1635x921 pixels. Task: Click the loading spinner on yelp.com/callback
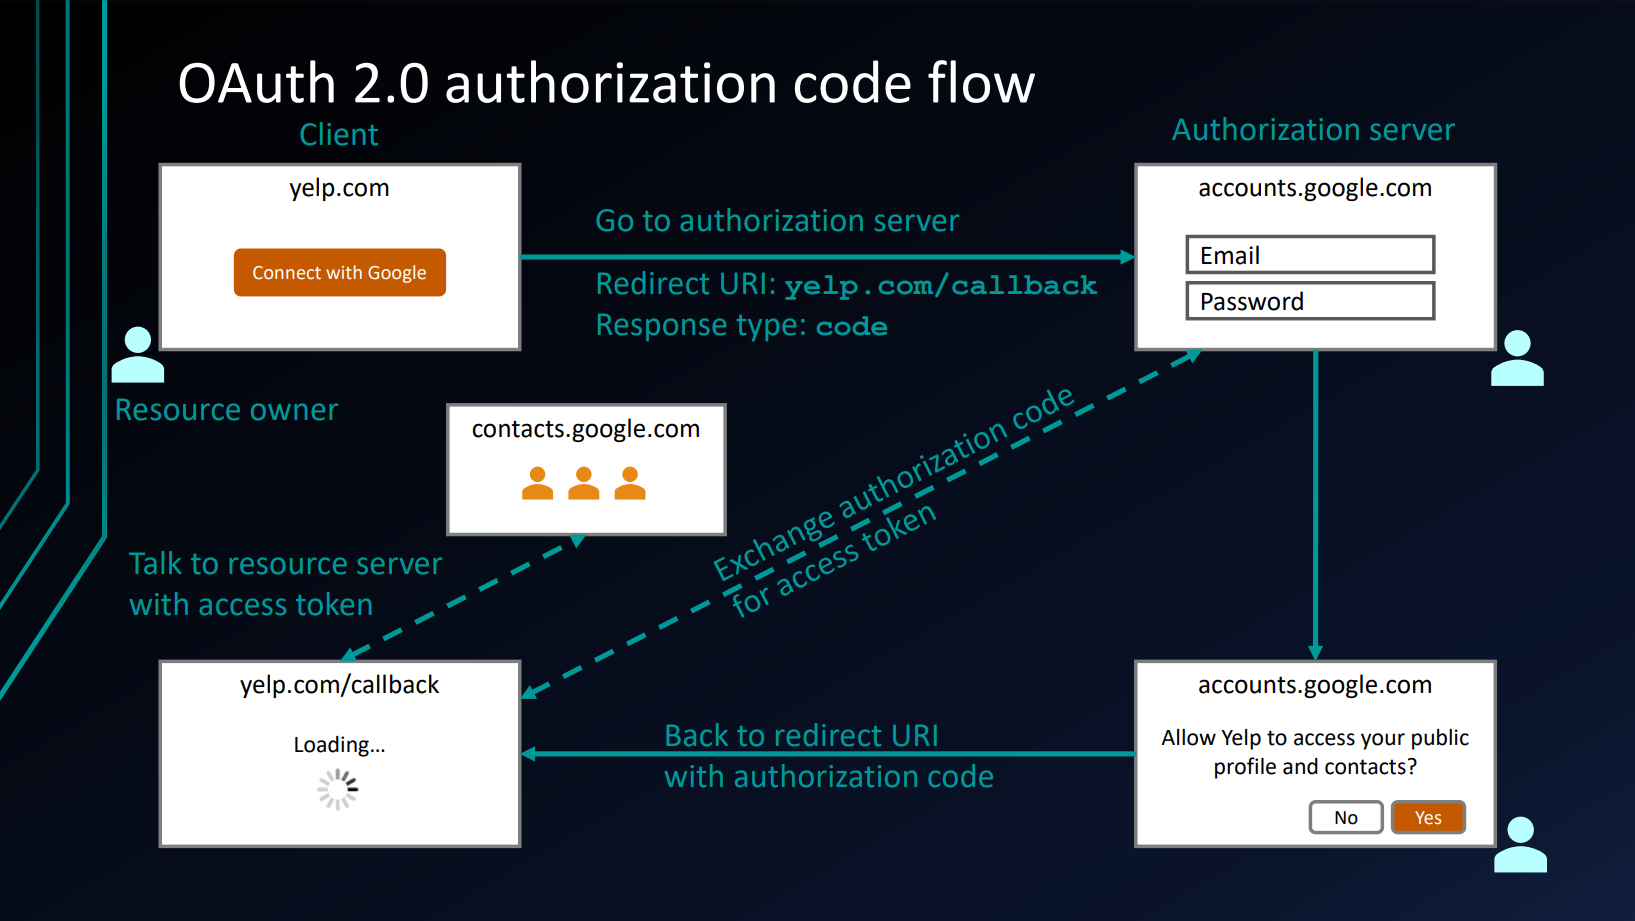coord(338,789)
